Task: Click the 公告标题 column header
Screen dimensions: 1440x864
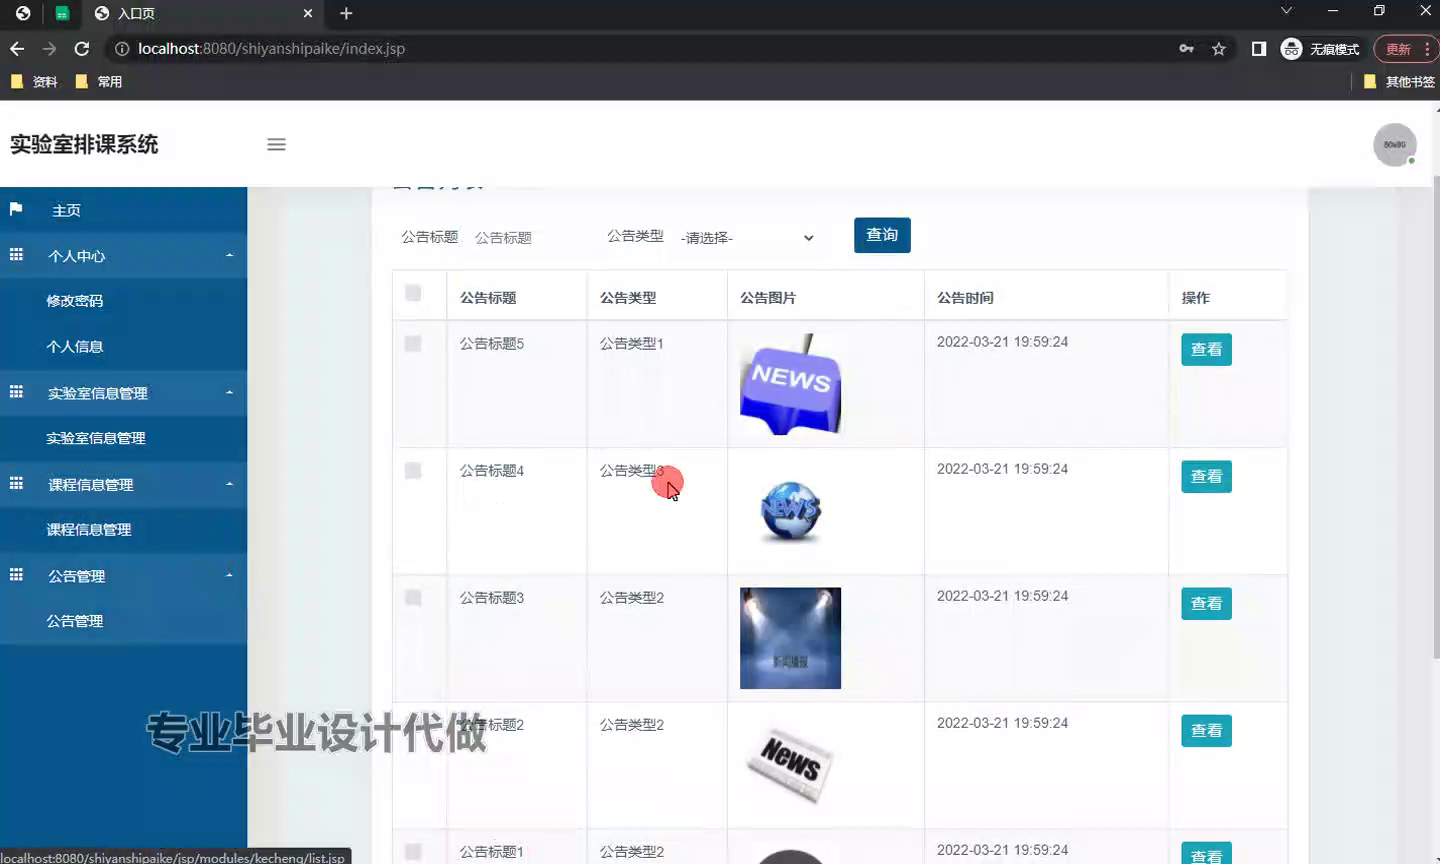Action: pyautogui.click(x=488, y=298)
